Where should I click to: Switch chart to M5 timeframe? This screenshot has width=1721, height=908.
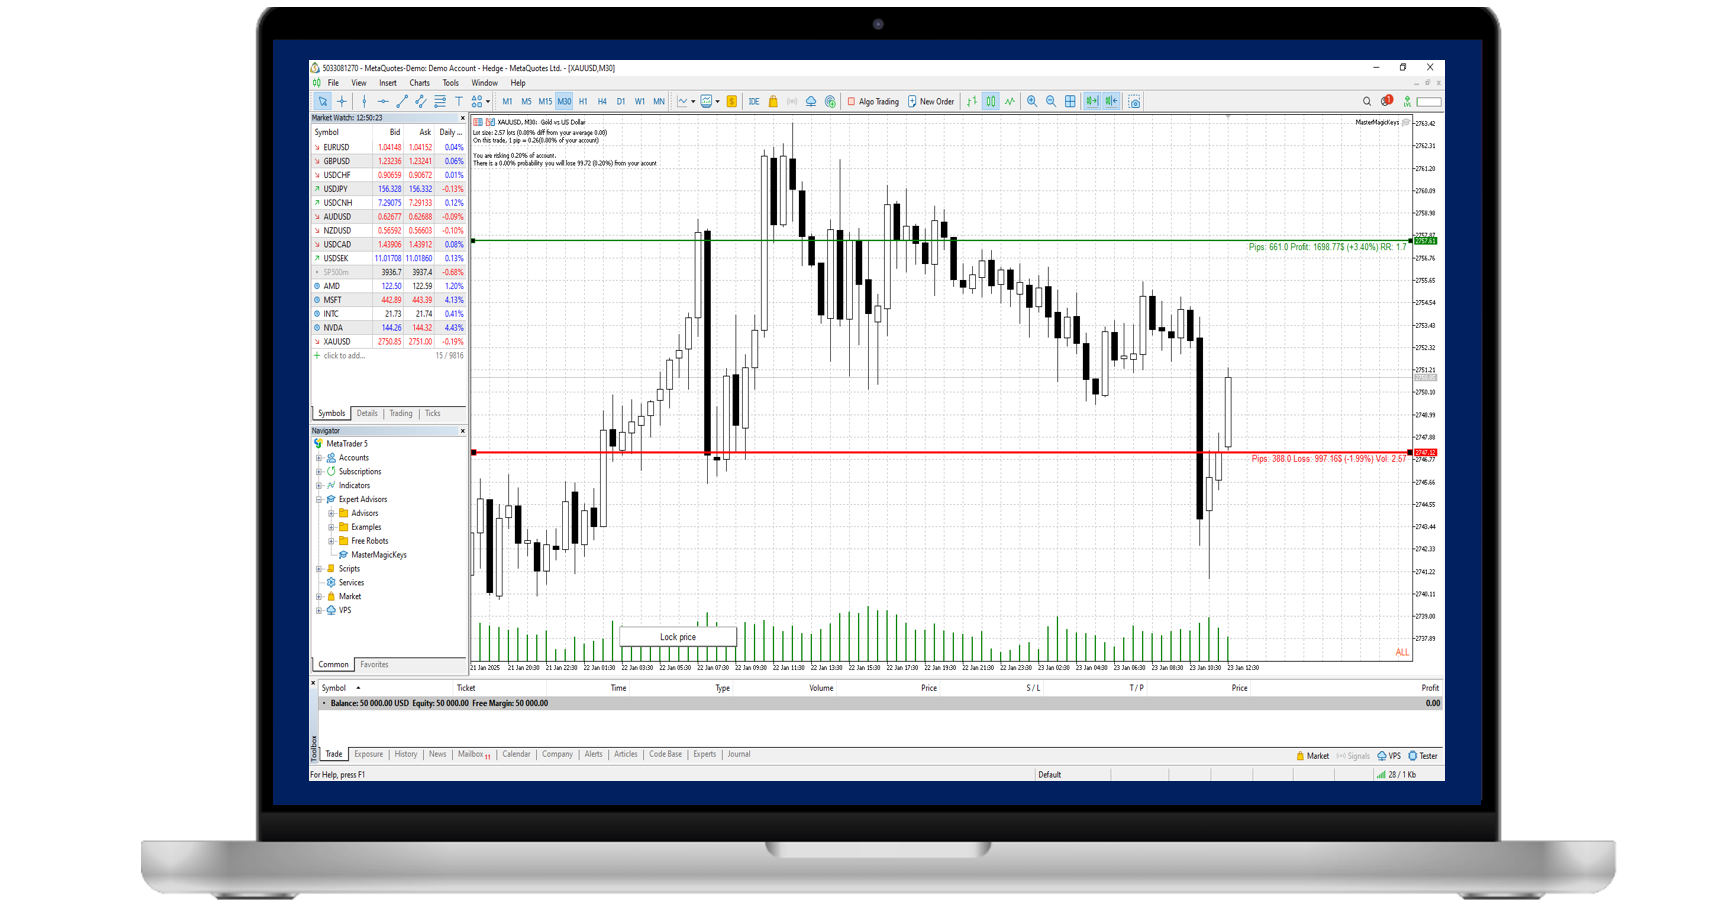(x=526, y=101)
